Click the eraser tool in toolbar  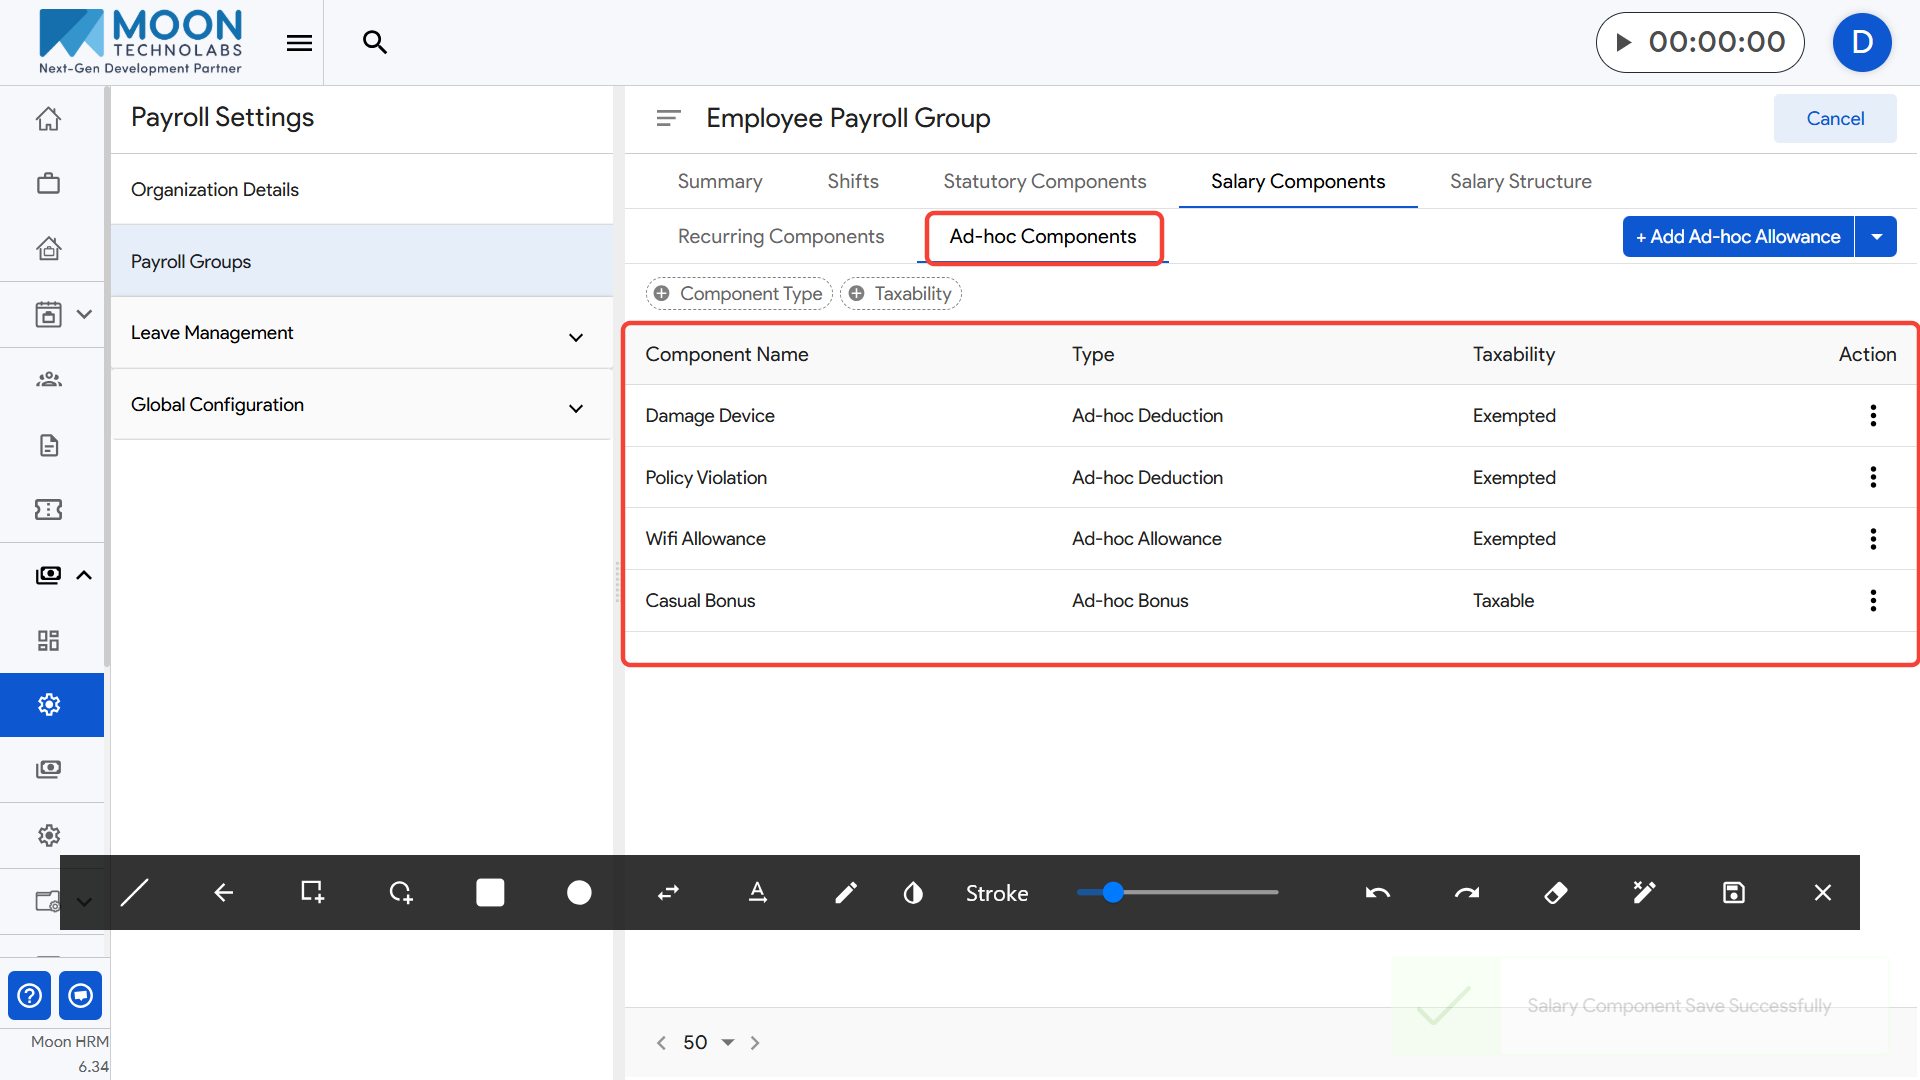pyautogui.click(x=1555, y=892)
